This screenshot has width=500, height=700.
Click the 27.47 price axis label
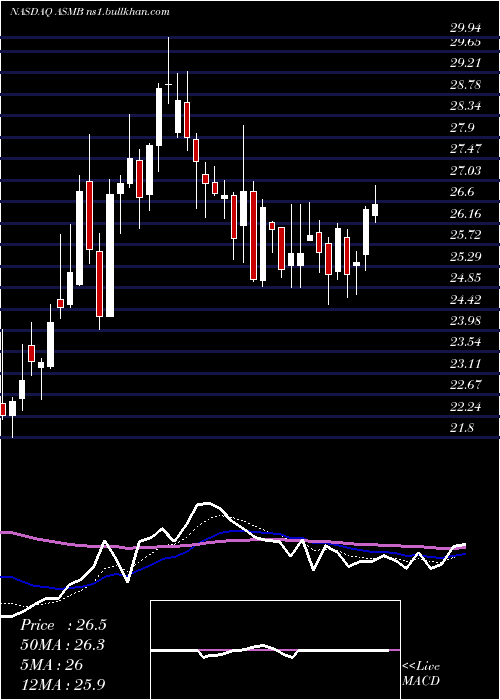coord(466,149)
